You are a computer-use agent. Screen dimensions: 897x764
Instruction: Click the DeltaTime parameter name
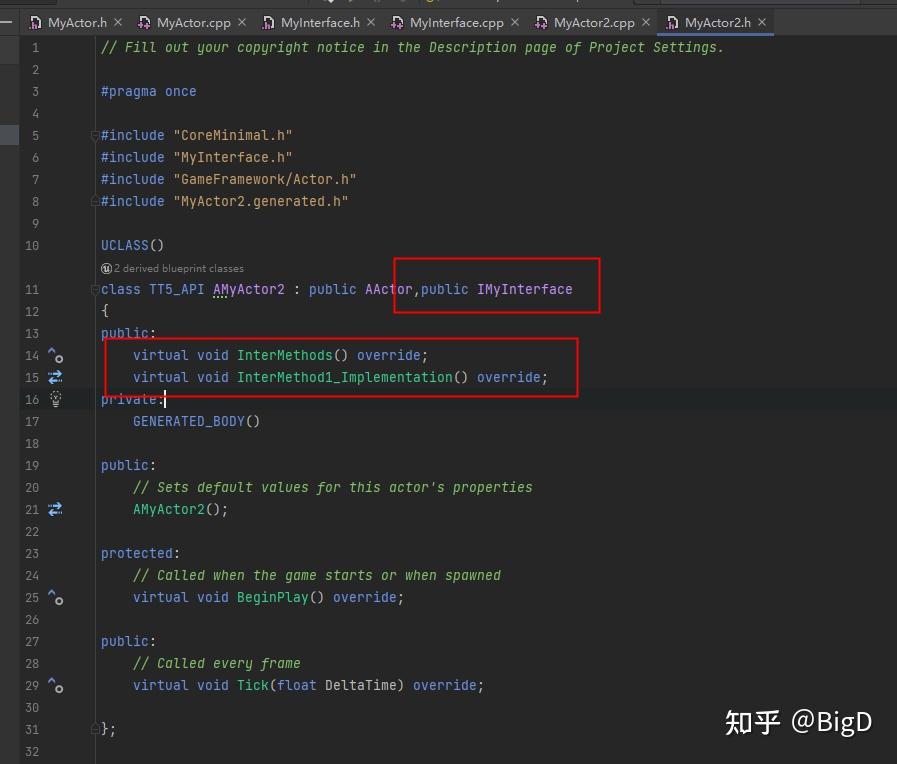pos(360,686)
